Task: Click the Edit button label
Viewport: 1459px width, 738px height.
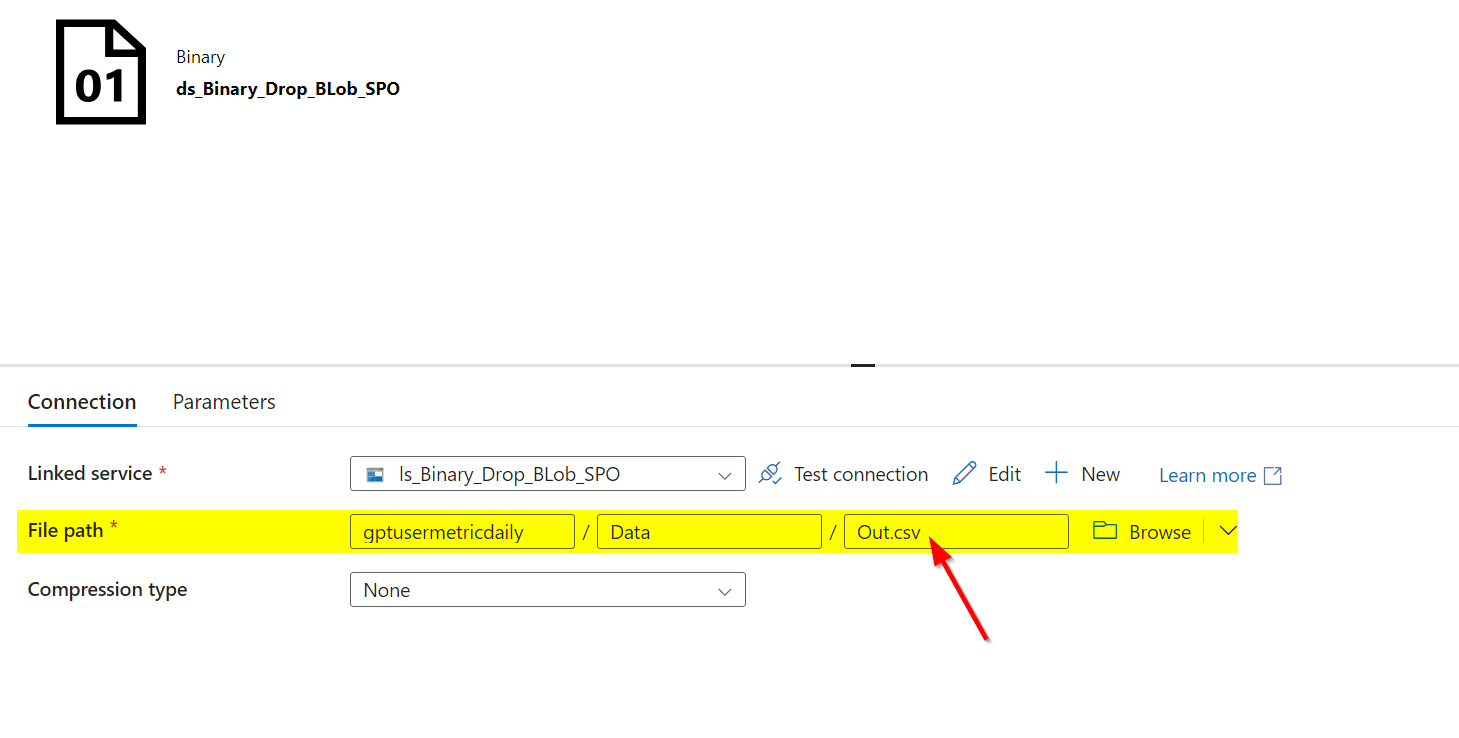Action: pos(1004,473)
